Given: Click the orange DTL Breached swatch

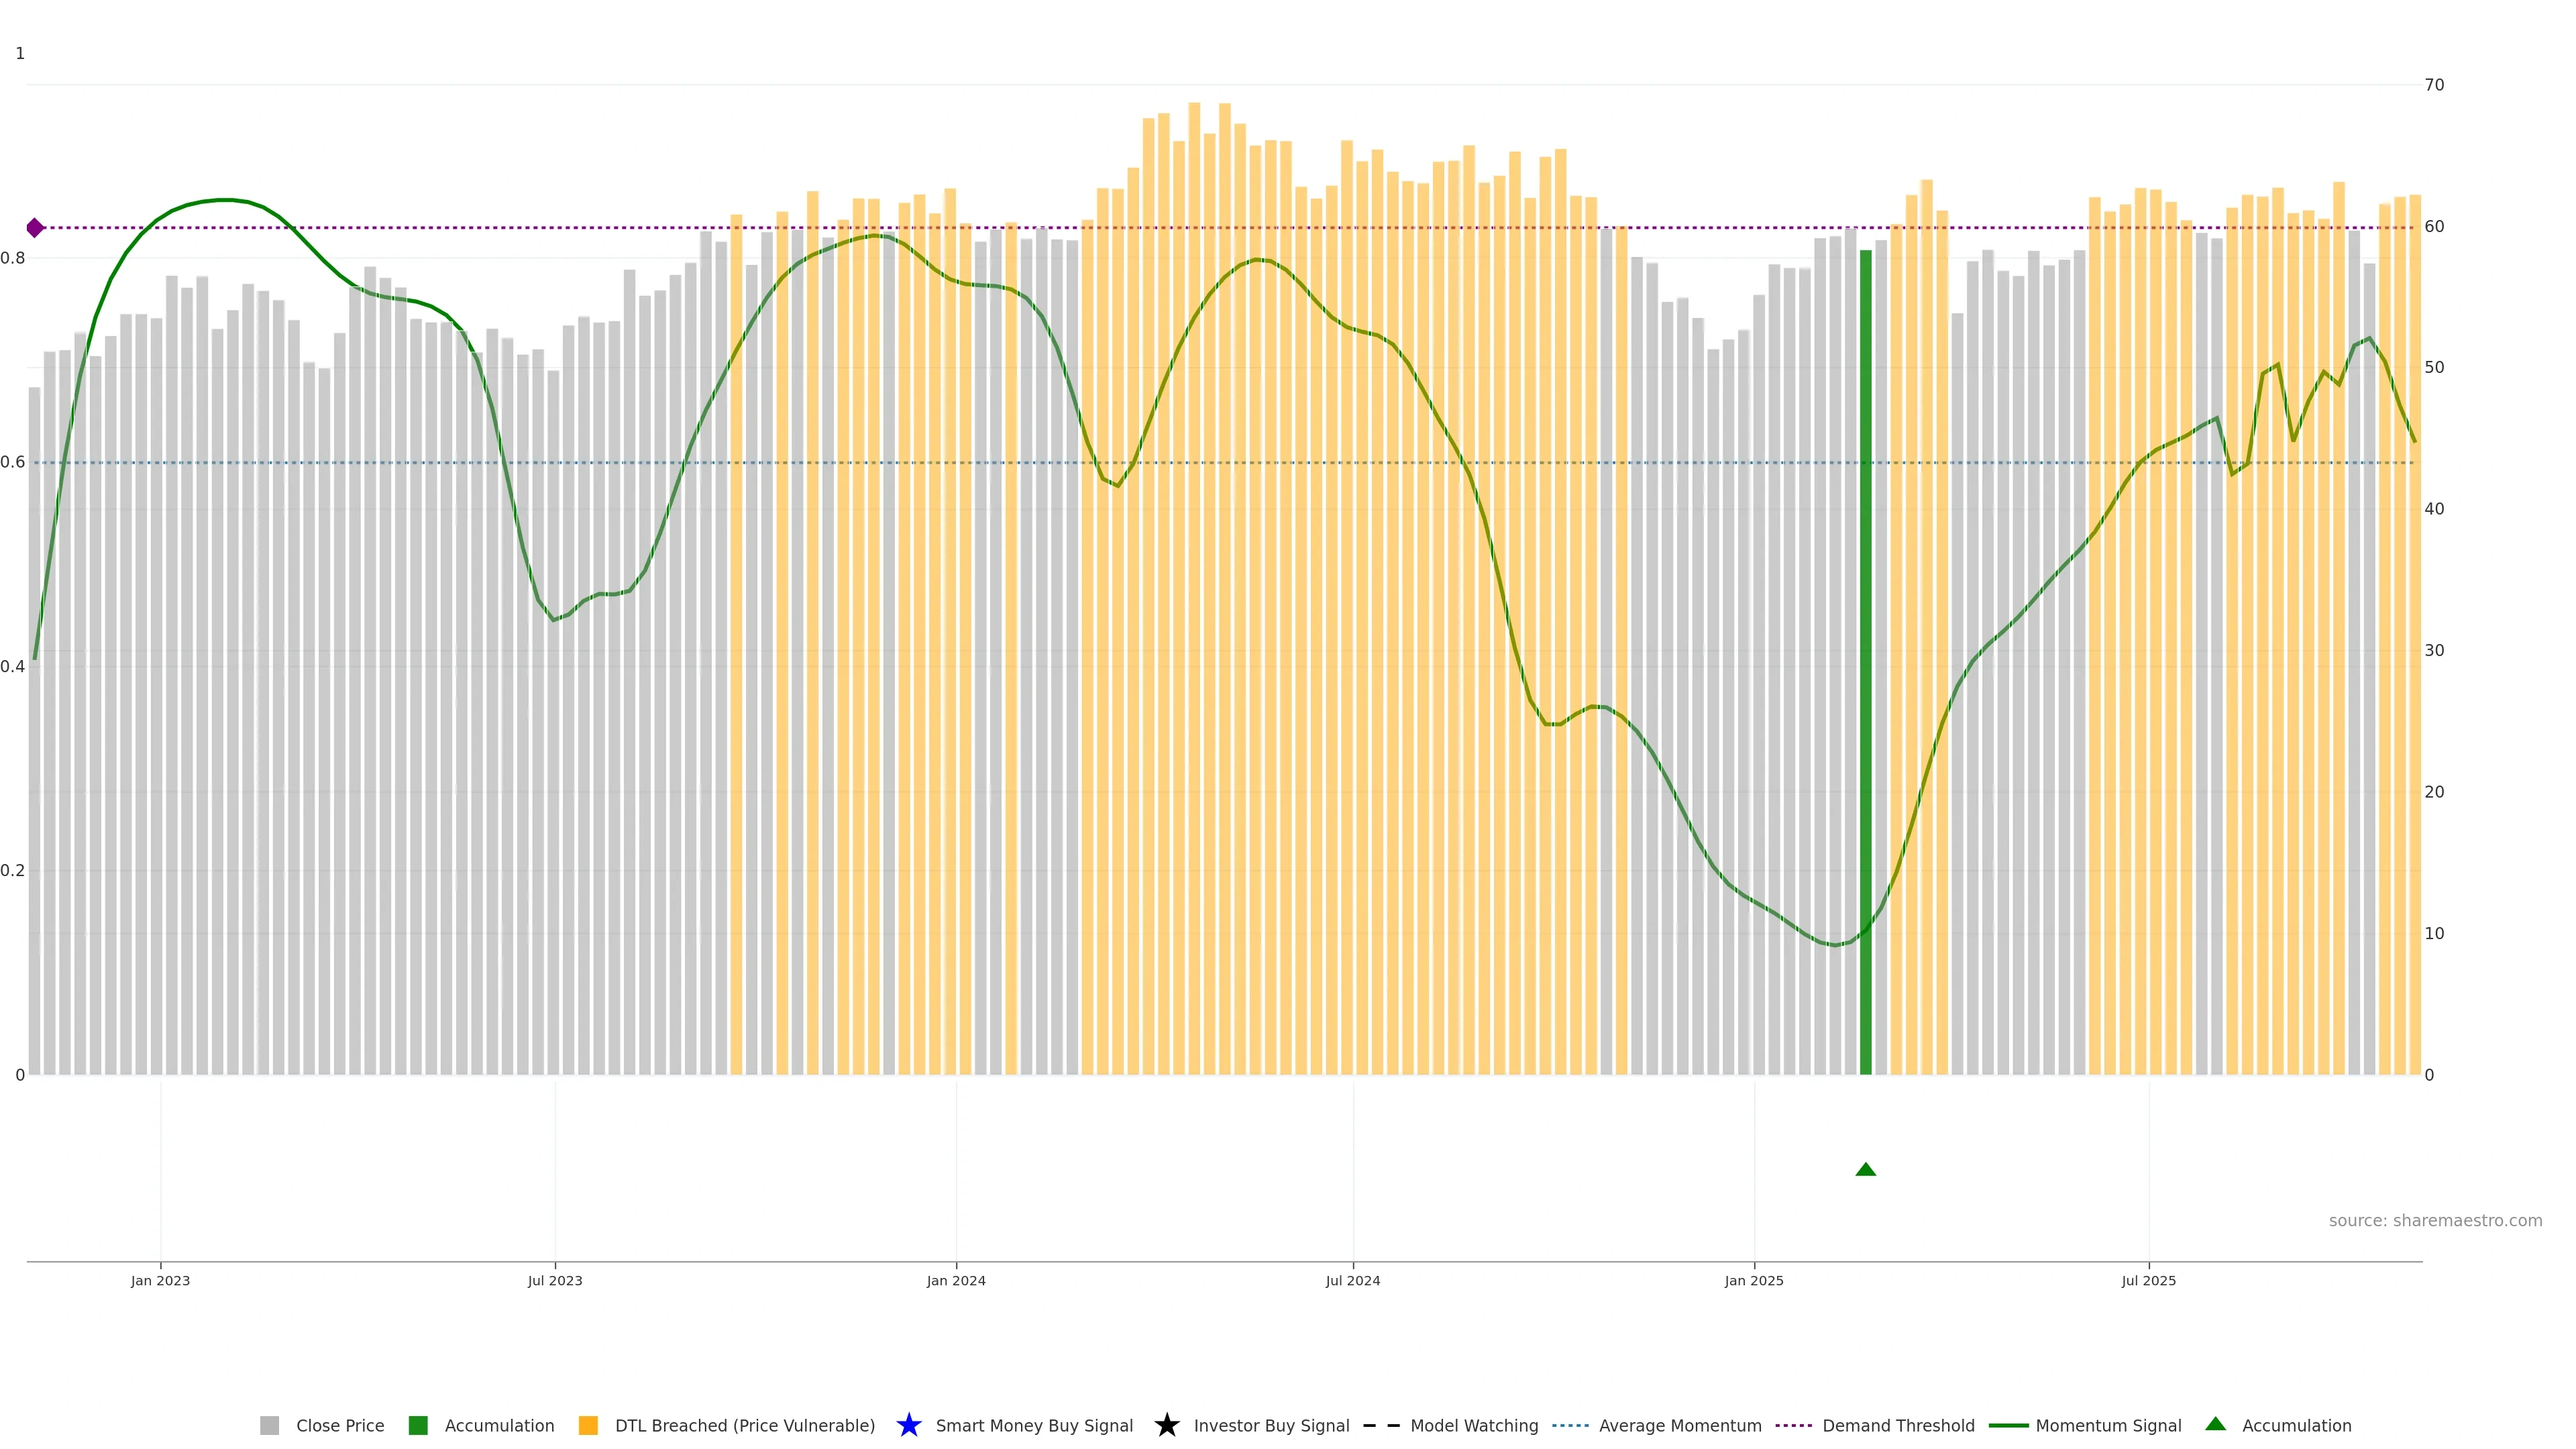Looking at the screenshot, I should [x=588, y=1425].
